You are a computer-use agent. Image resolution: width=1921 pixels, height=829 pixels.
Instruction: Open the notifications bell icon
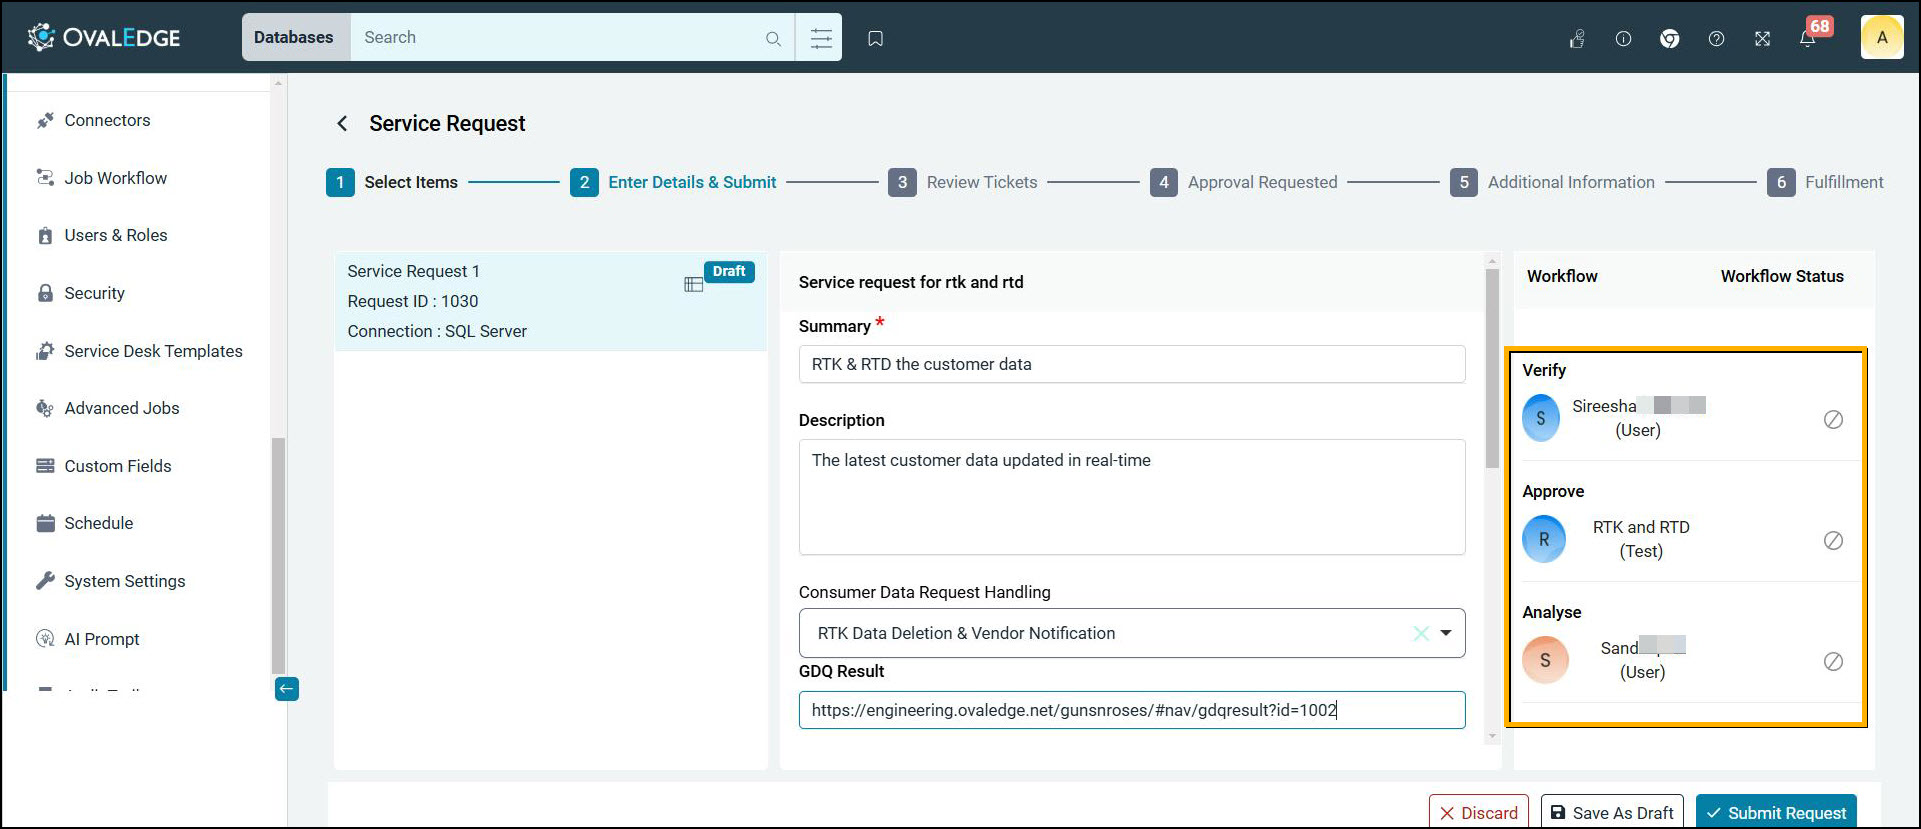(1807, 39)
